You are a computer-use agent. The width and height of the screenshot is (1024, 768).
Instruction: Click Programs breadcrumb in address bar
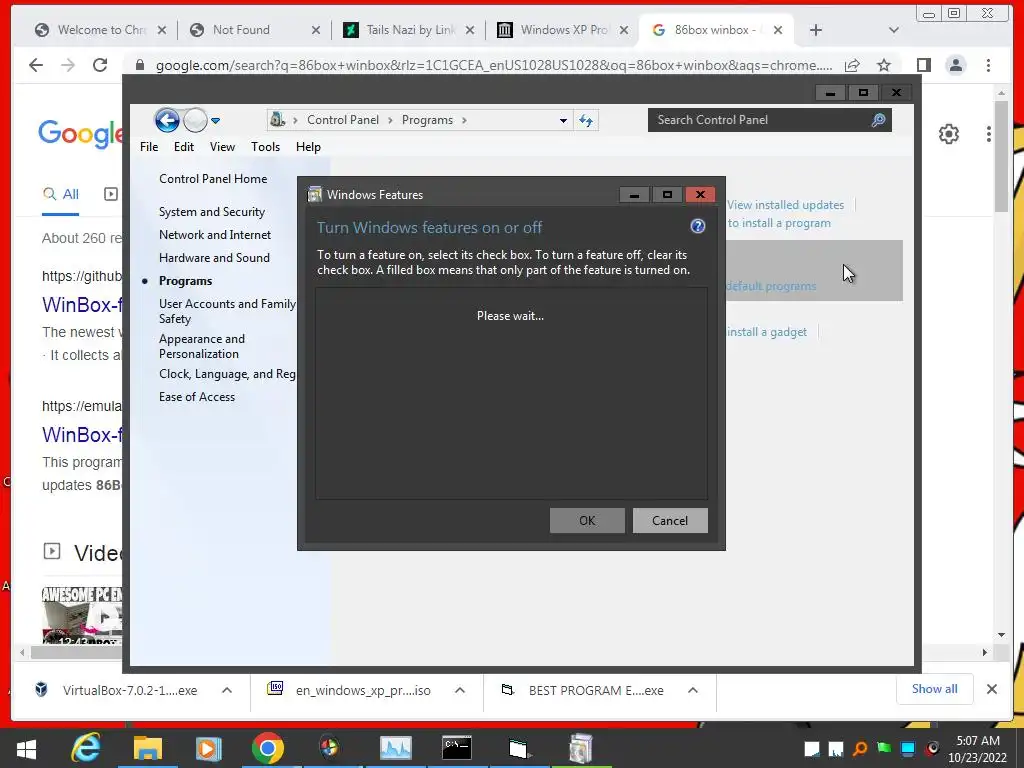click(427, 120)
